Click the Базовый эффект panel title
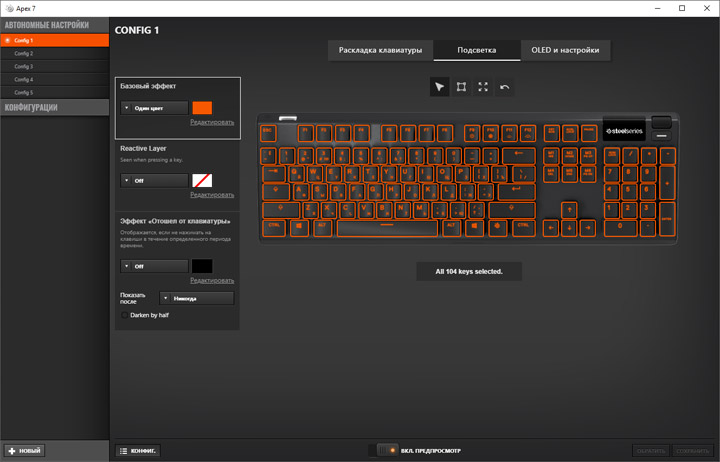 click(x=148, y=86)
